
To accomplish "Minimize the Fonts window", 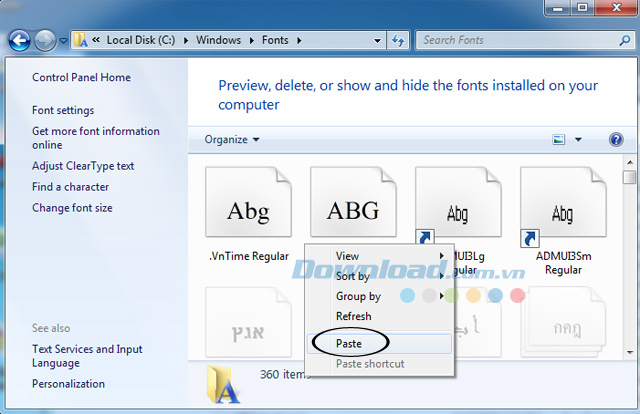I will [x=557, y=8].
